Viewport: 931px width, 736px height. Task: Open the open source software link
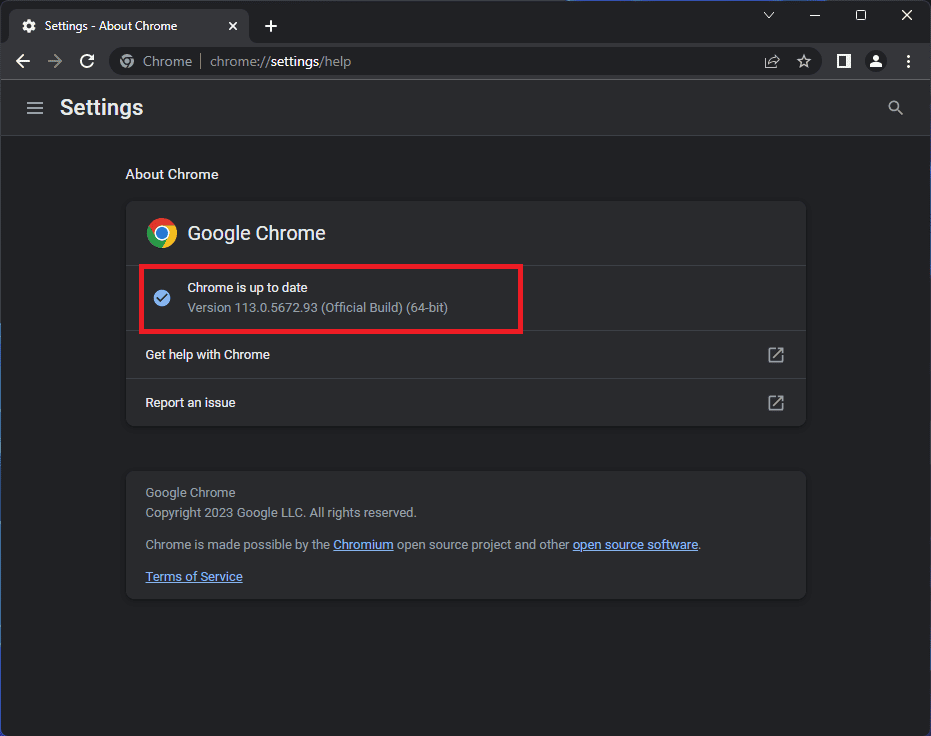[635, 545]
